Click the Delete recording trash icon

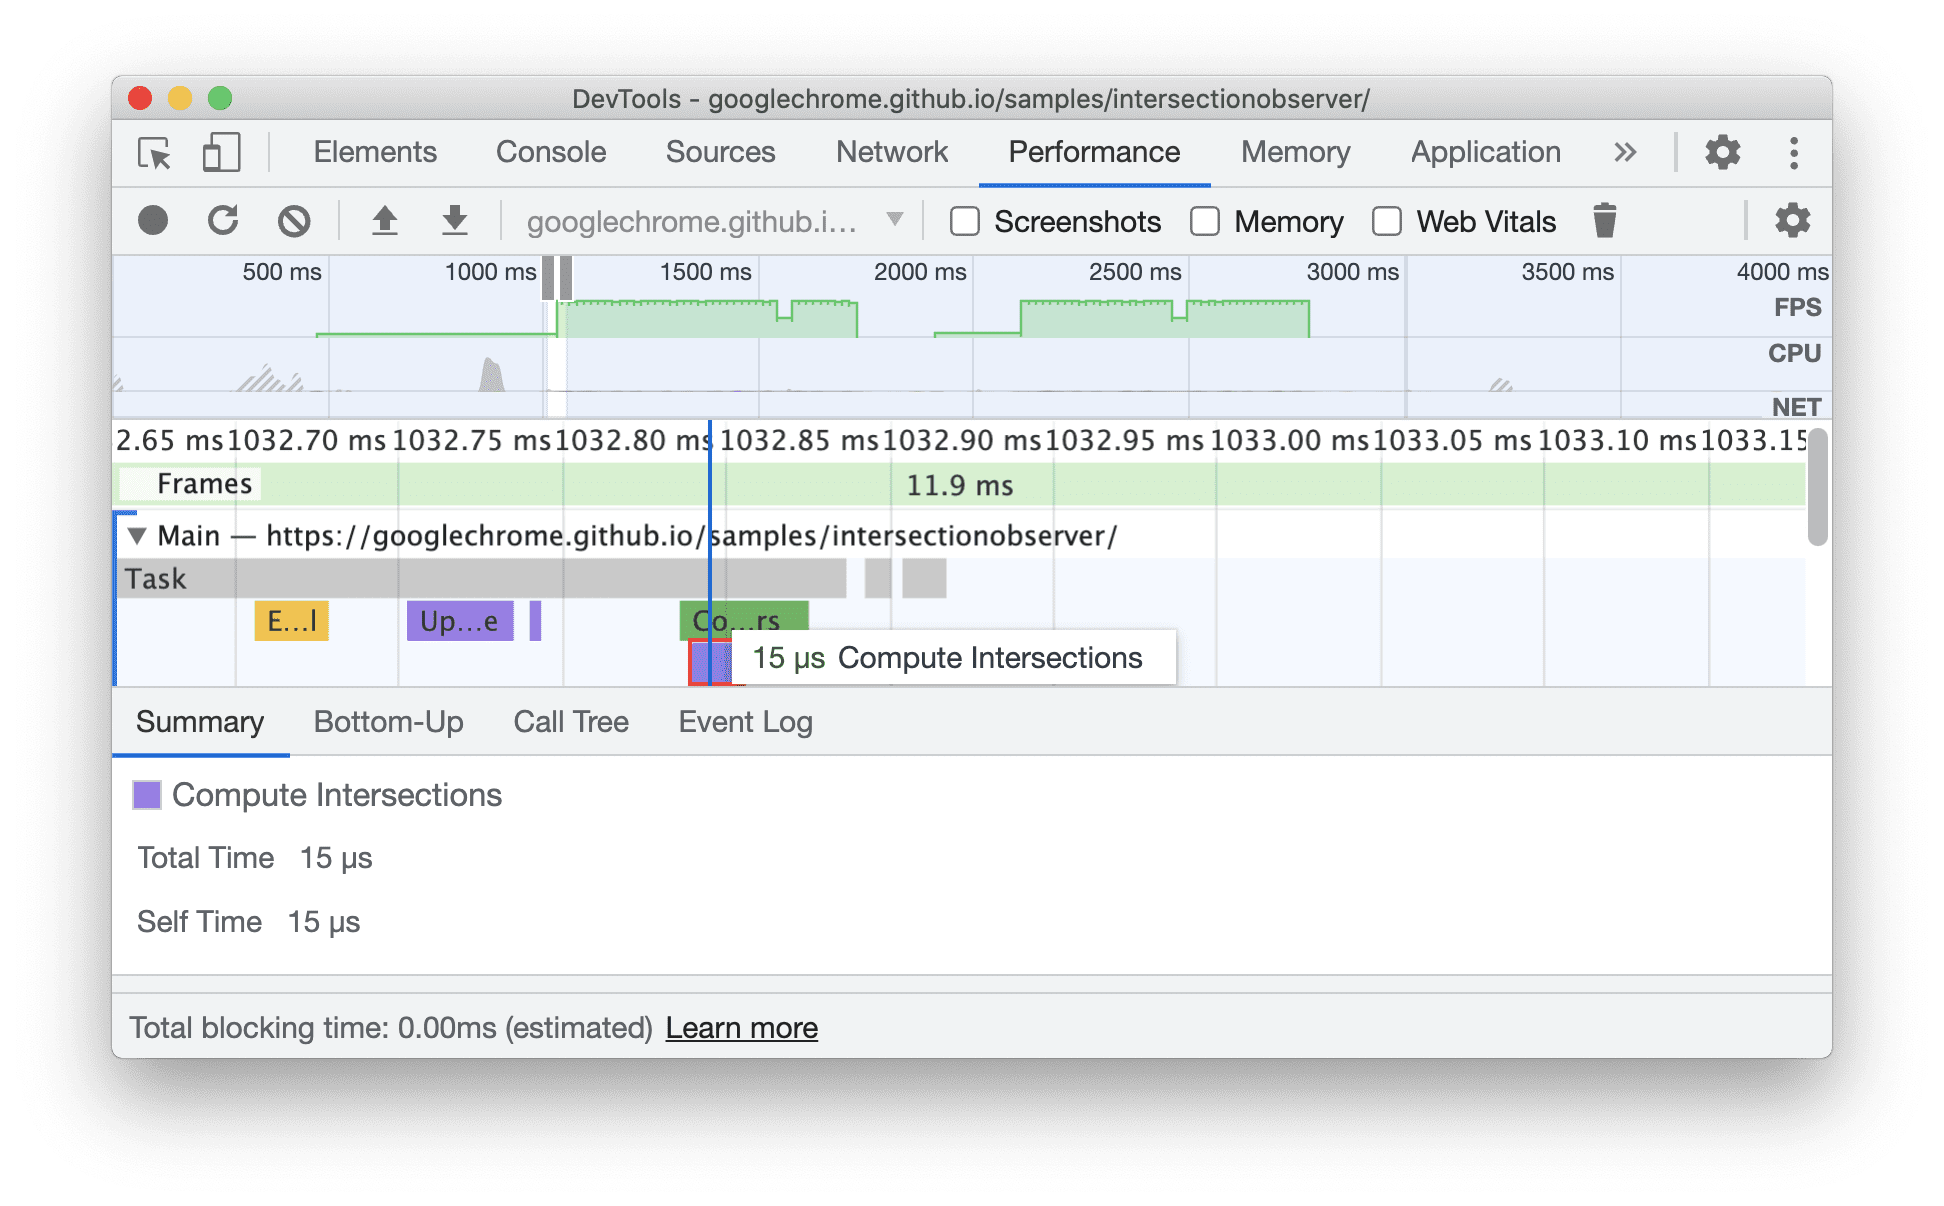(x=1605, y=221)
